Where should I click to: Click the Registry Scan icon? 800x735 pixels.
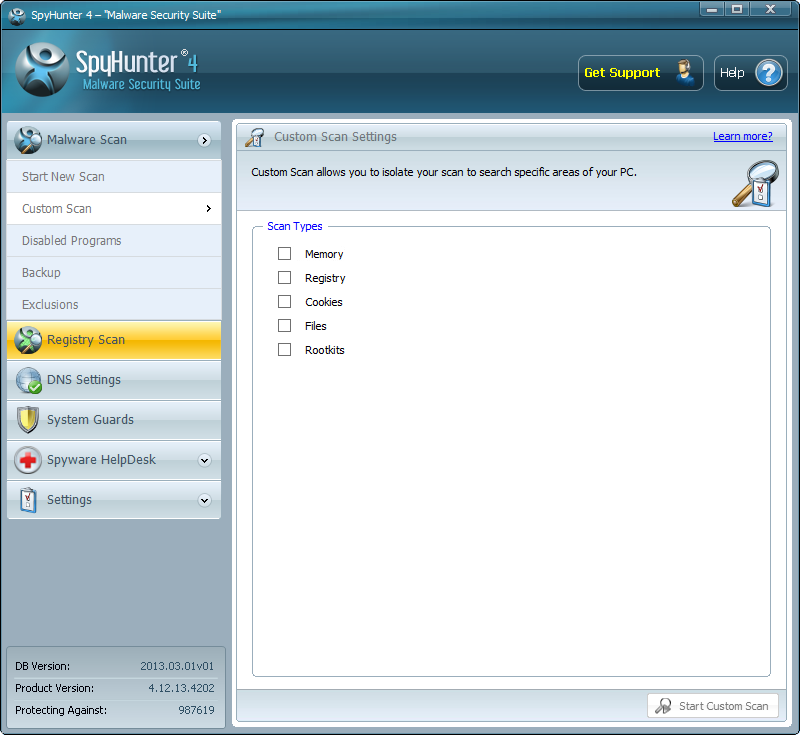point(28,340)
